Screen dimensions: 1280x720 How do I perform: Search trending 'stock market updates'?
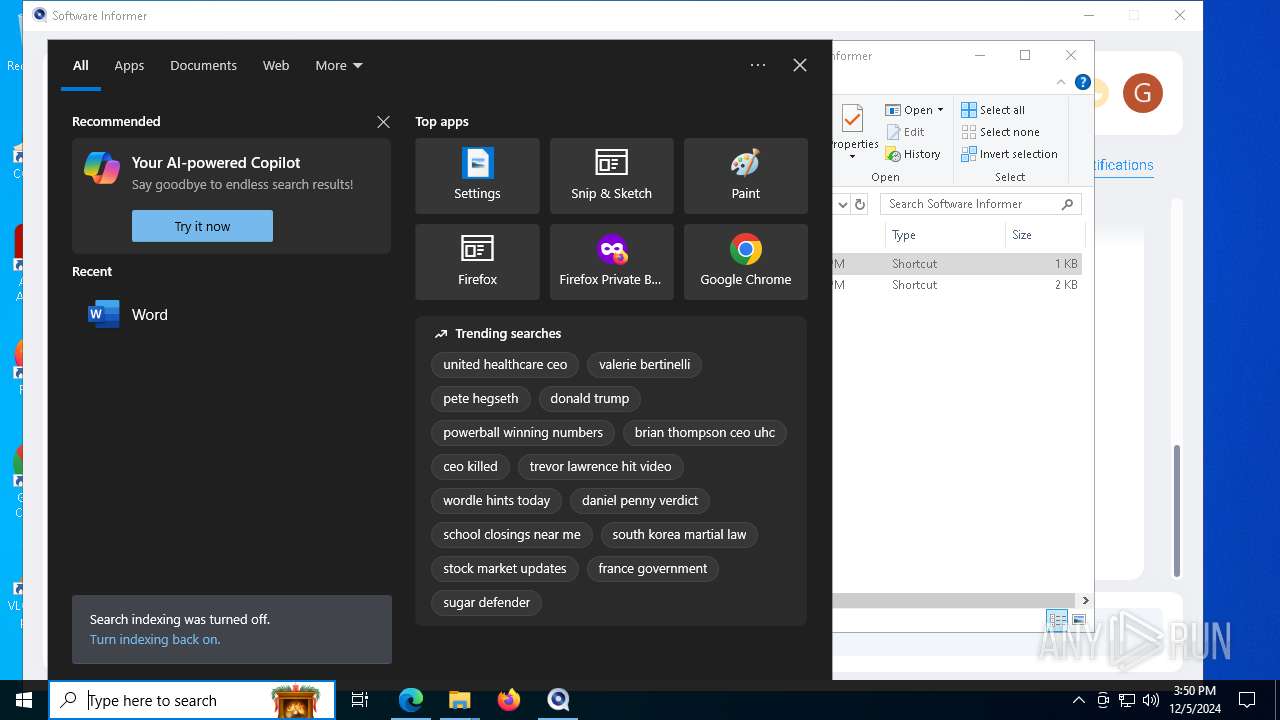pos(505,569)
